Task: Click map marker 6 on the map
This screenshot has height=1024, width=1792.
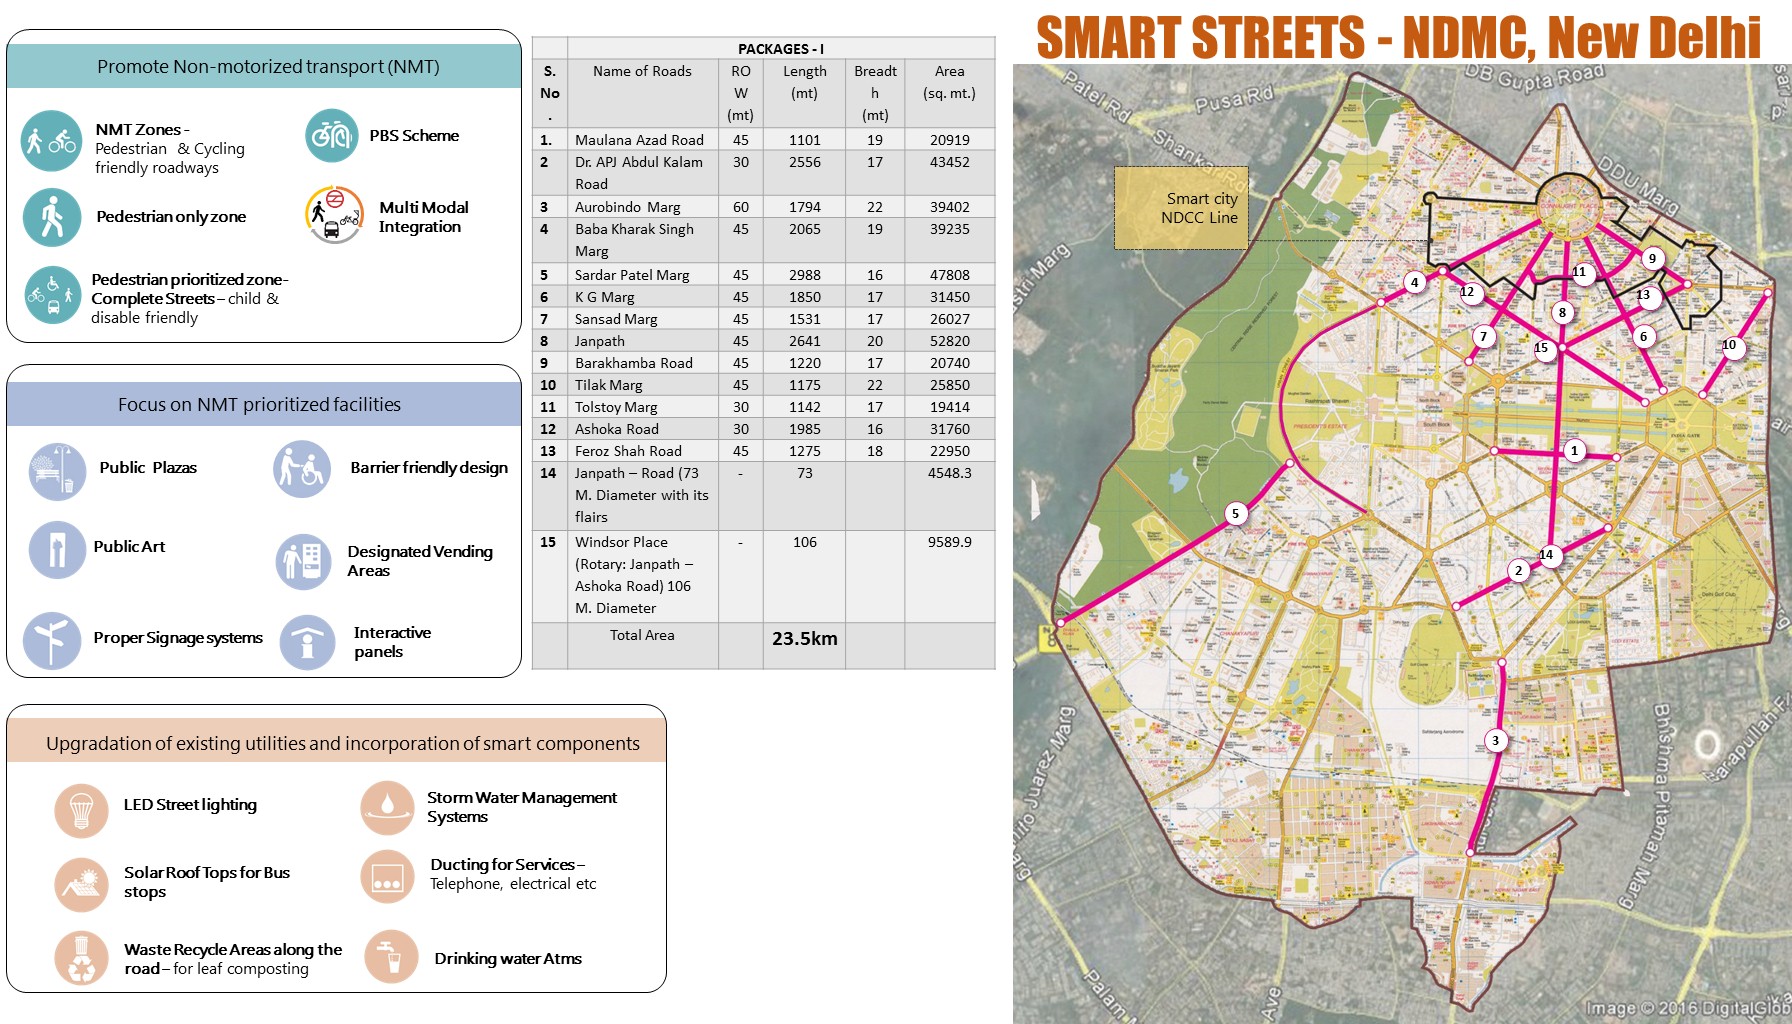Action: pos(1643,337)
